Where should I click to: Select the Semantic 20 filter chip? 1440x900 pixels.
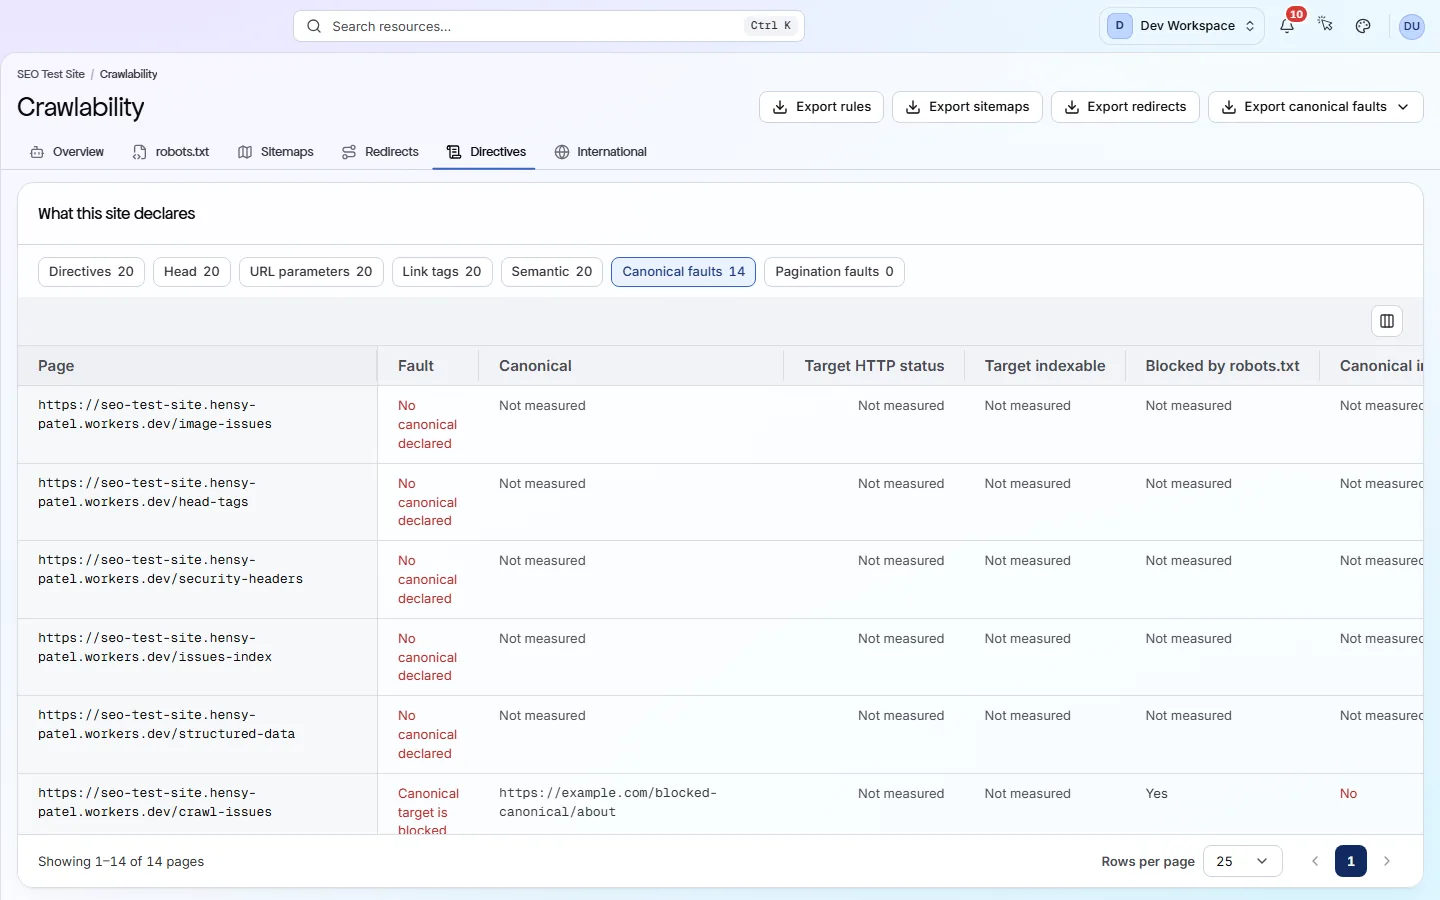pos(552,272)
